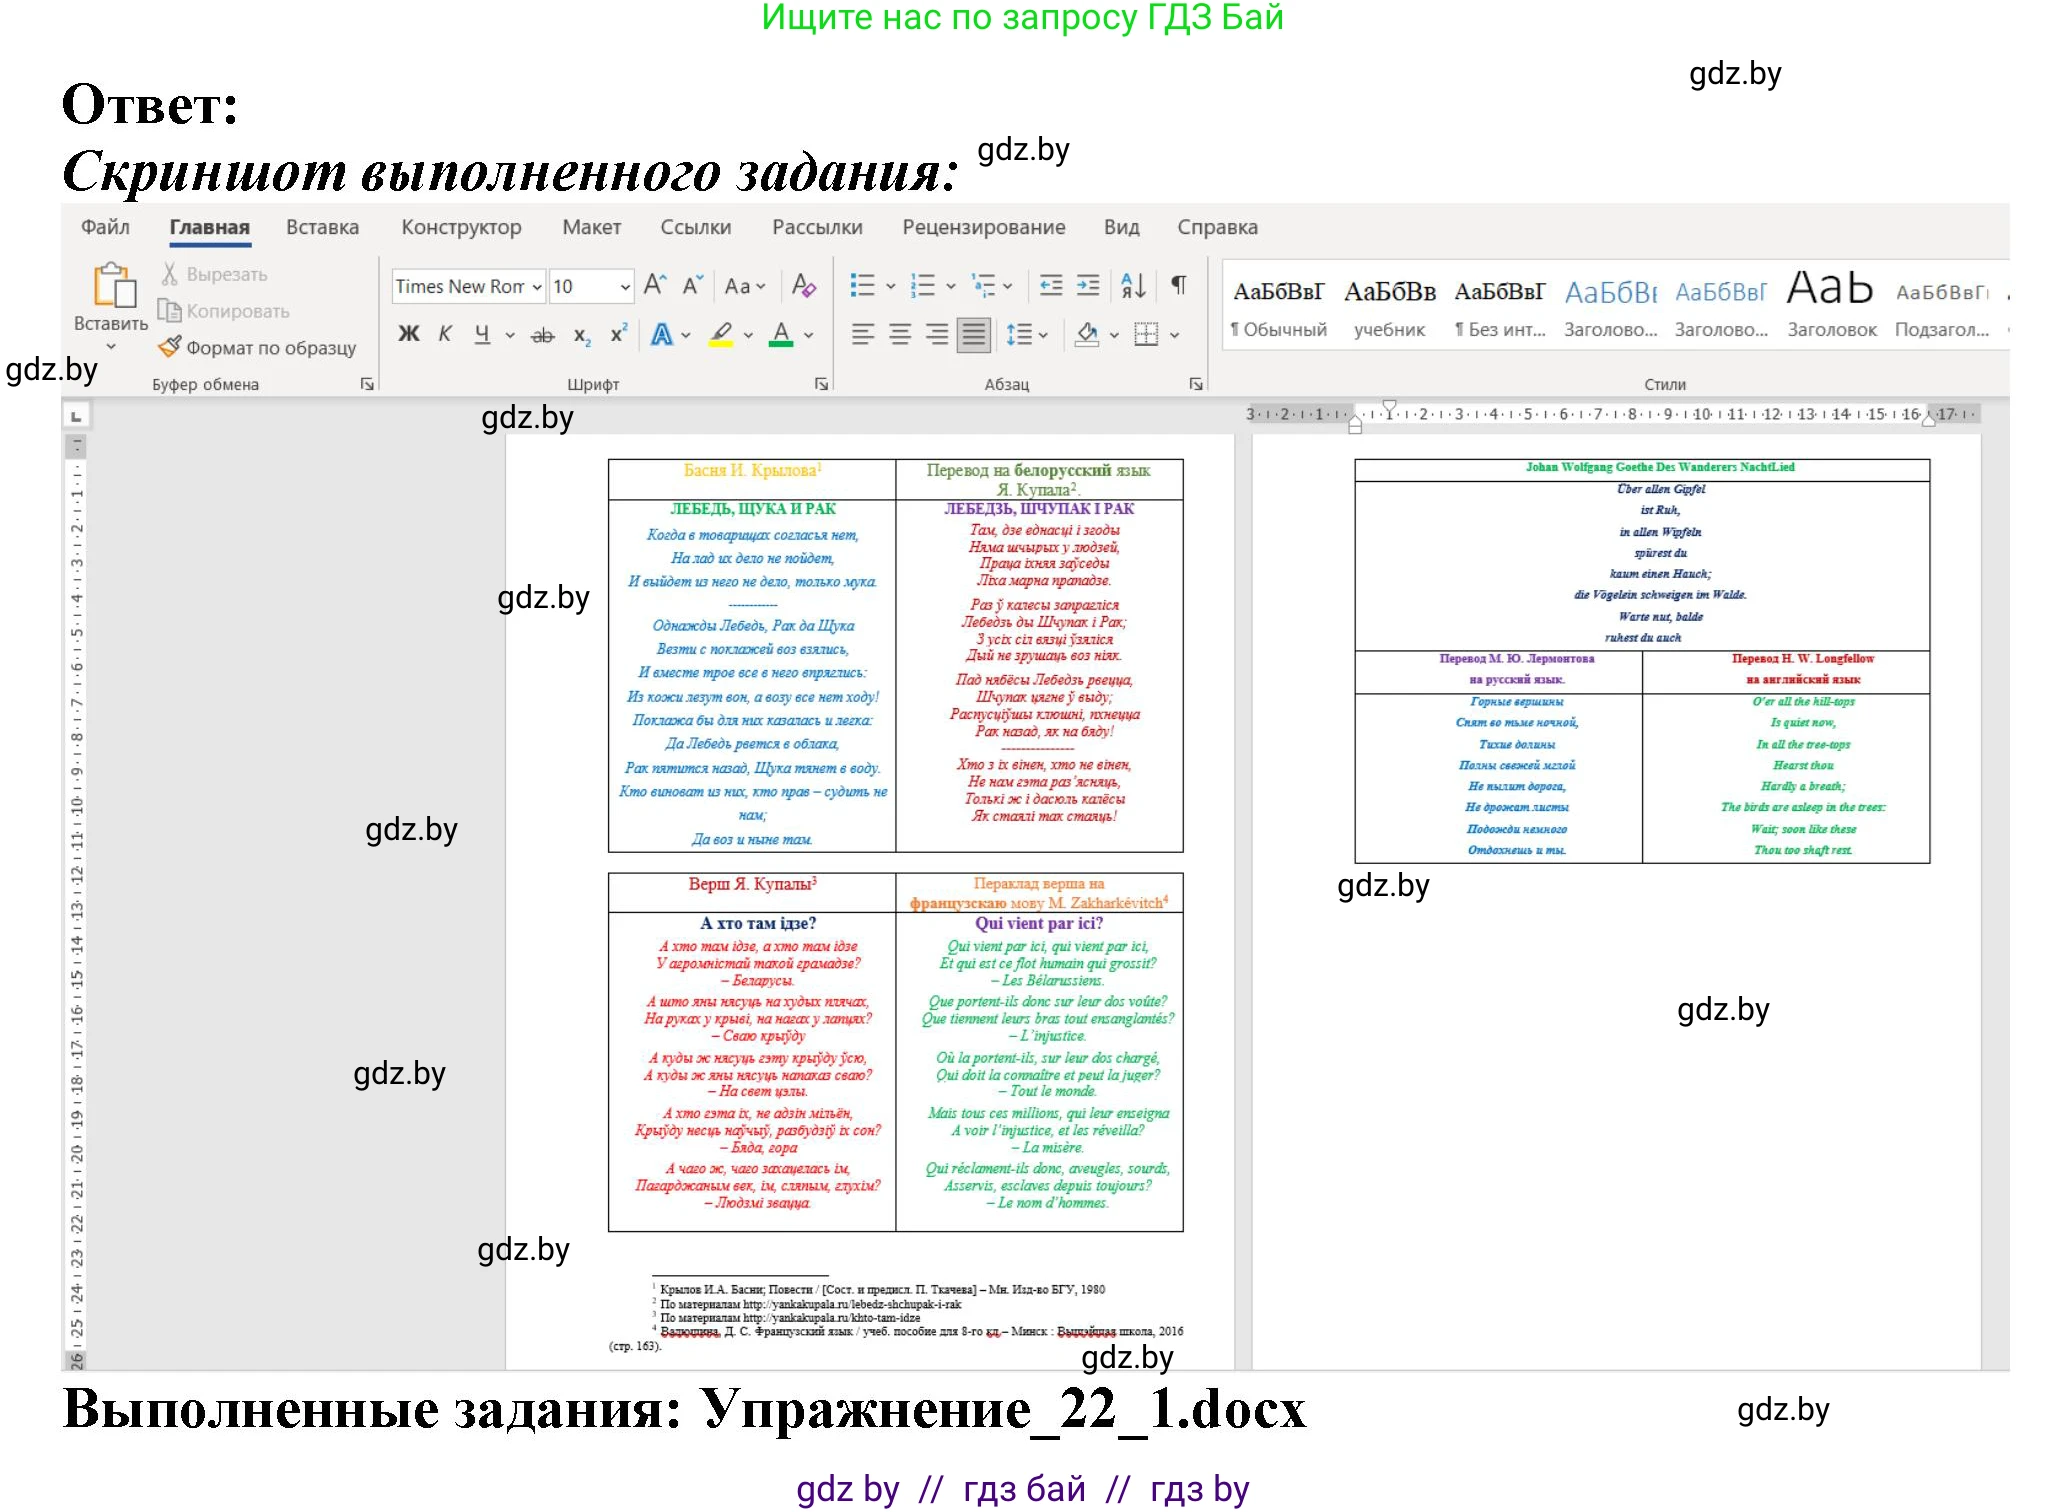Viewport: 2049px width, 1512px height.
Task: Click the сортировка (АЯ↓) icon
Action: pyautogui.click(x=1135, y=286)
